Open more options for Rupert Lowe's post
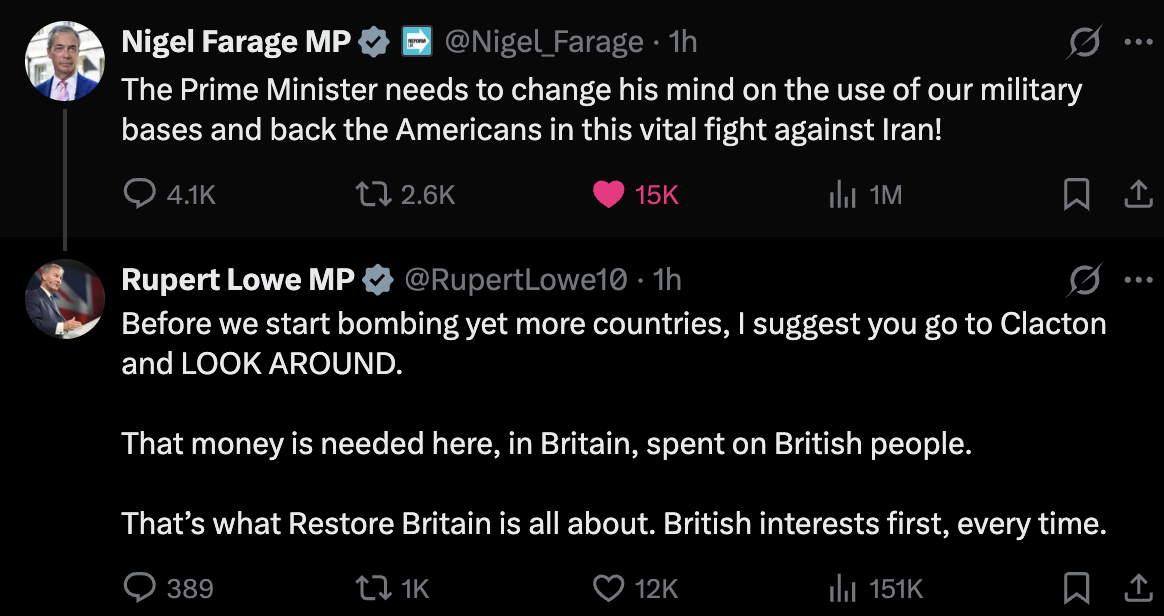The image size is (1164, 616). point(1138,281)
